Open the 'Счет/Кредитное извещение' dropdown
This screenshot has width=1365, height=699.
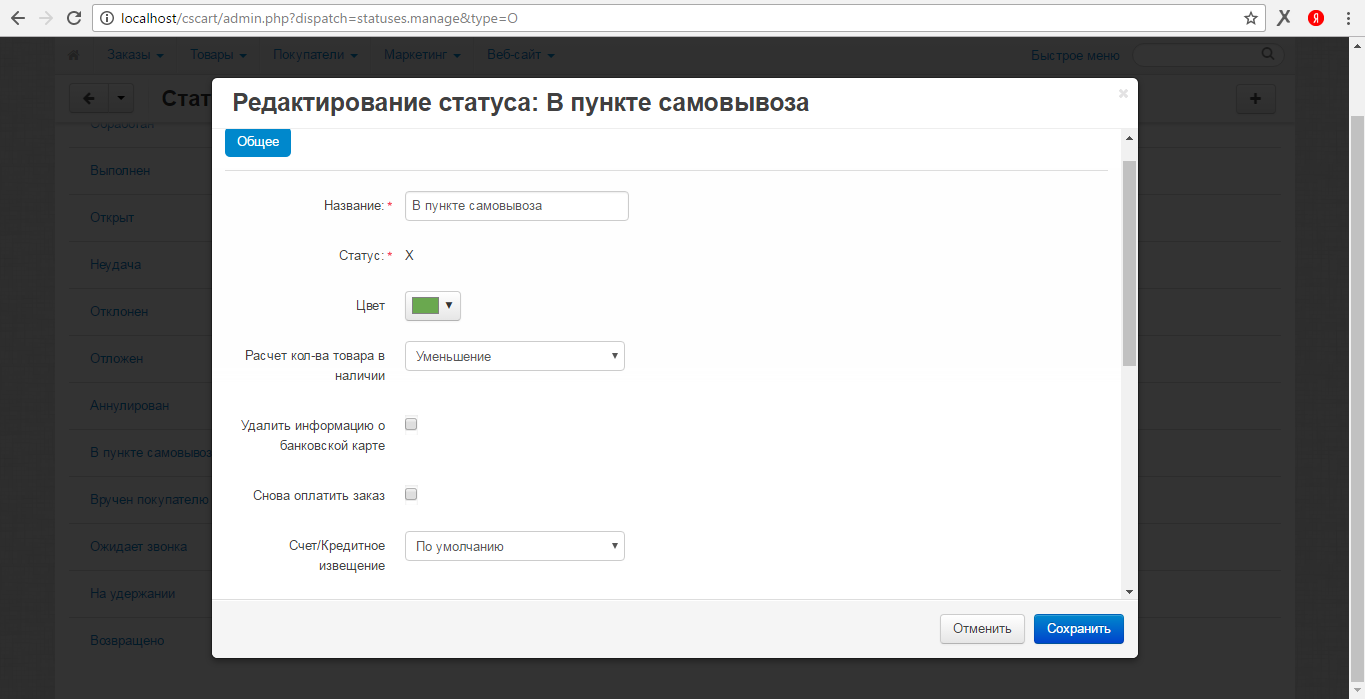[x=515, y=546]
